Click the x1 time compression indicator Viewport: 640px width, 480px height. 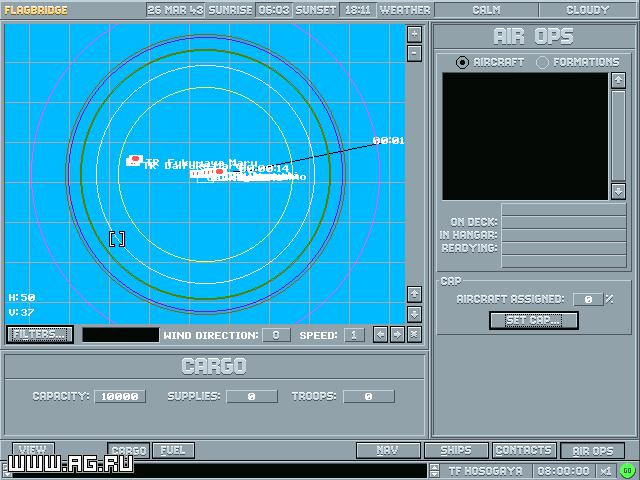click(606, 471)
